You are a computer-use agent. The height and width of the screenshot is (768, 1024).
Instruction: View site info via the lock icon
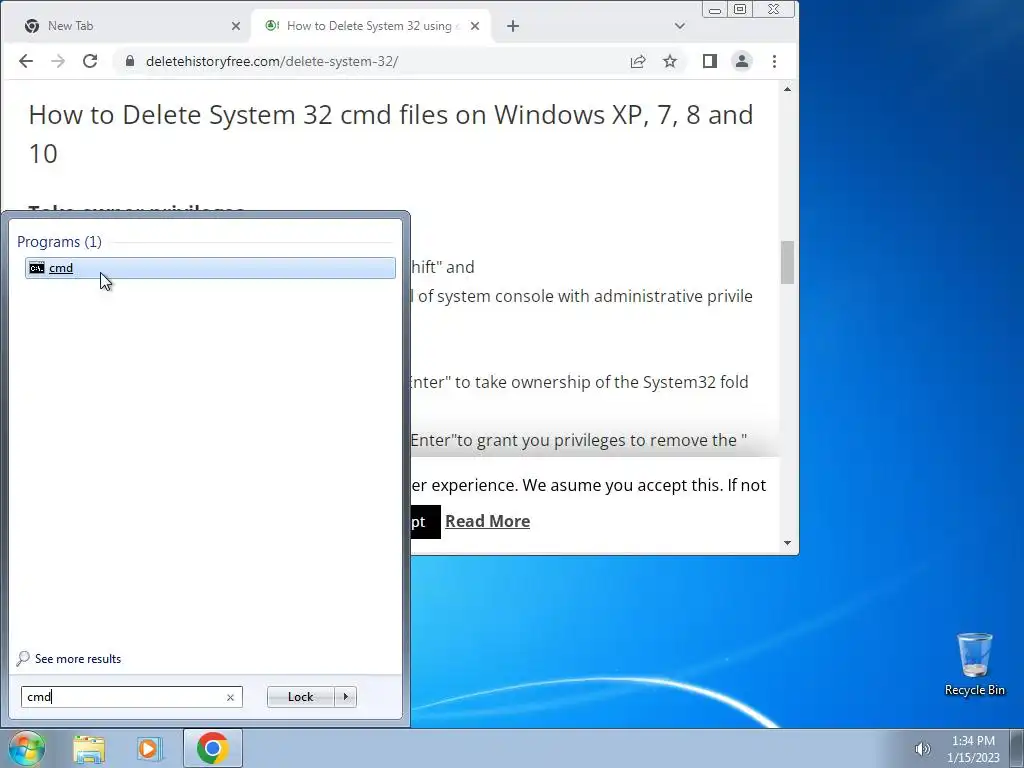coord(130,61)
